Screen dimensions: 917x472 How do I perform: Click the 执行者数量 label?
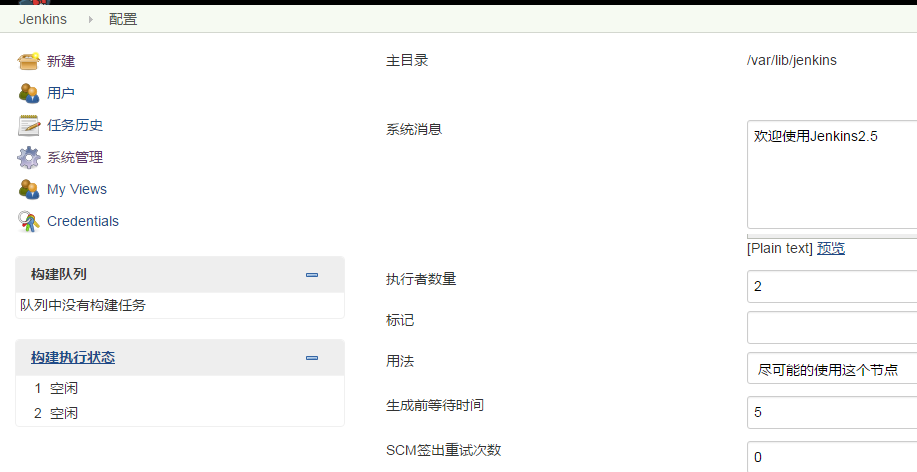(421, 279)
